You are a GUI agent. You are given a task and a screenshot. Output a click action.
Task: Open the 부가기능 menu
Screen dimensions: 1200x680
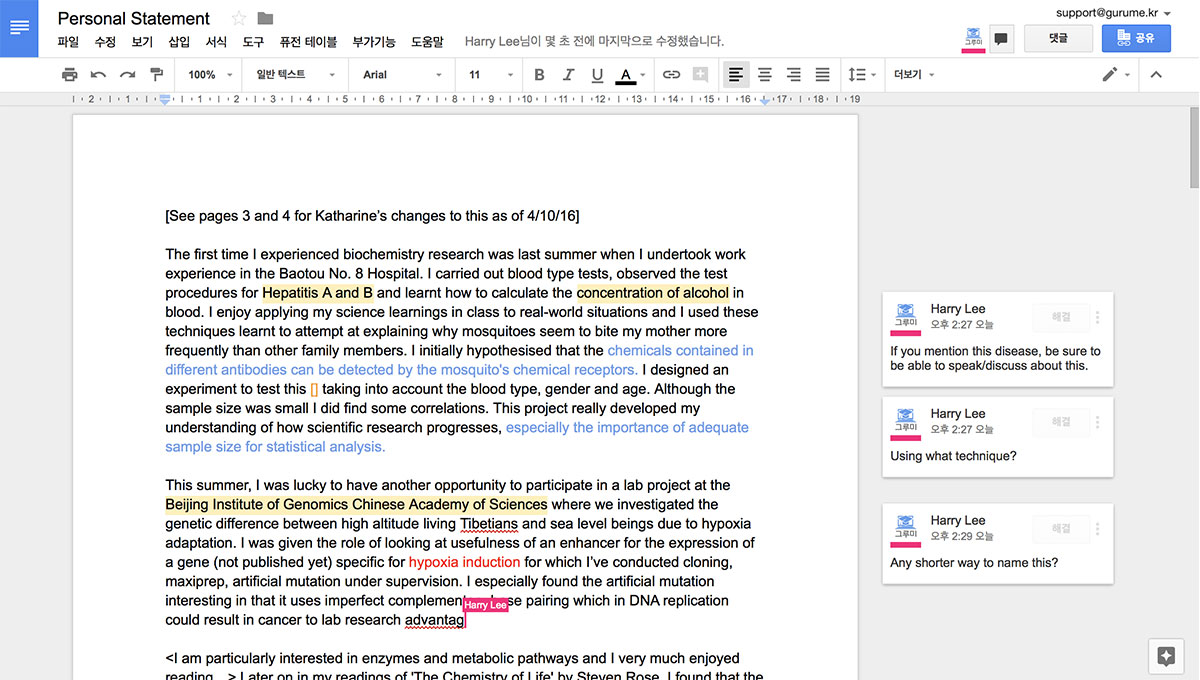coord(374,42)
